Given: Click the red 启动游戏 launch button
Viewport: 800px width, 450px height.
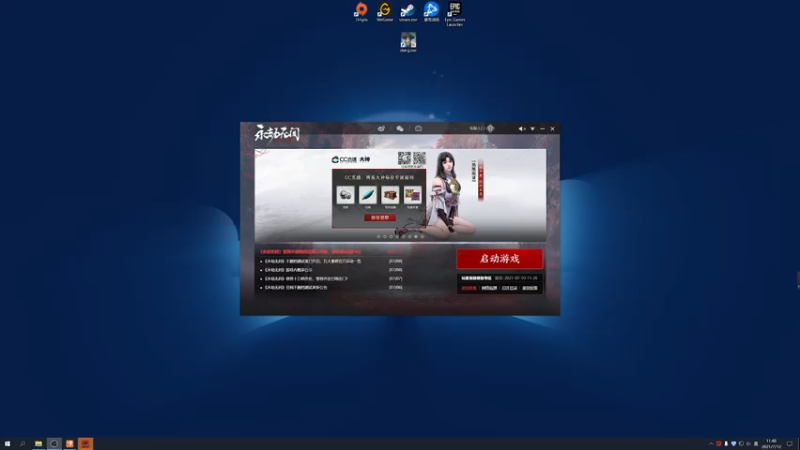Looking at the screenshot, I should point(499,259).
